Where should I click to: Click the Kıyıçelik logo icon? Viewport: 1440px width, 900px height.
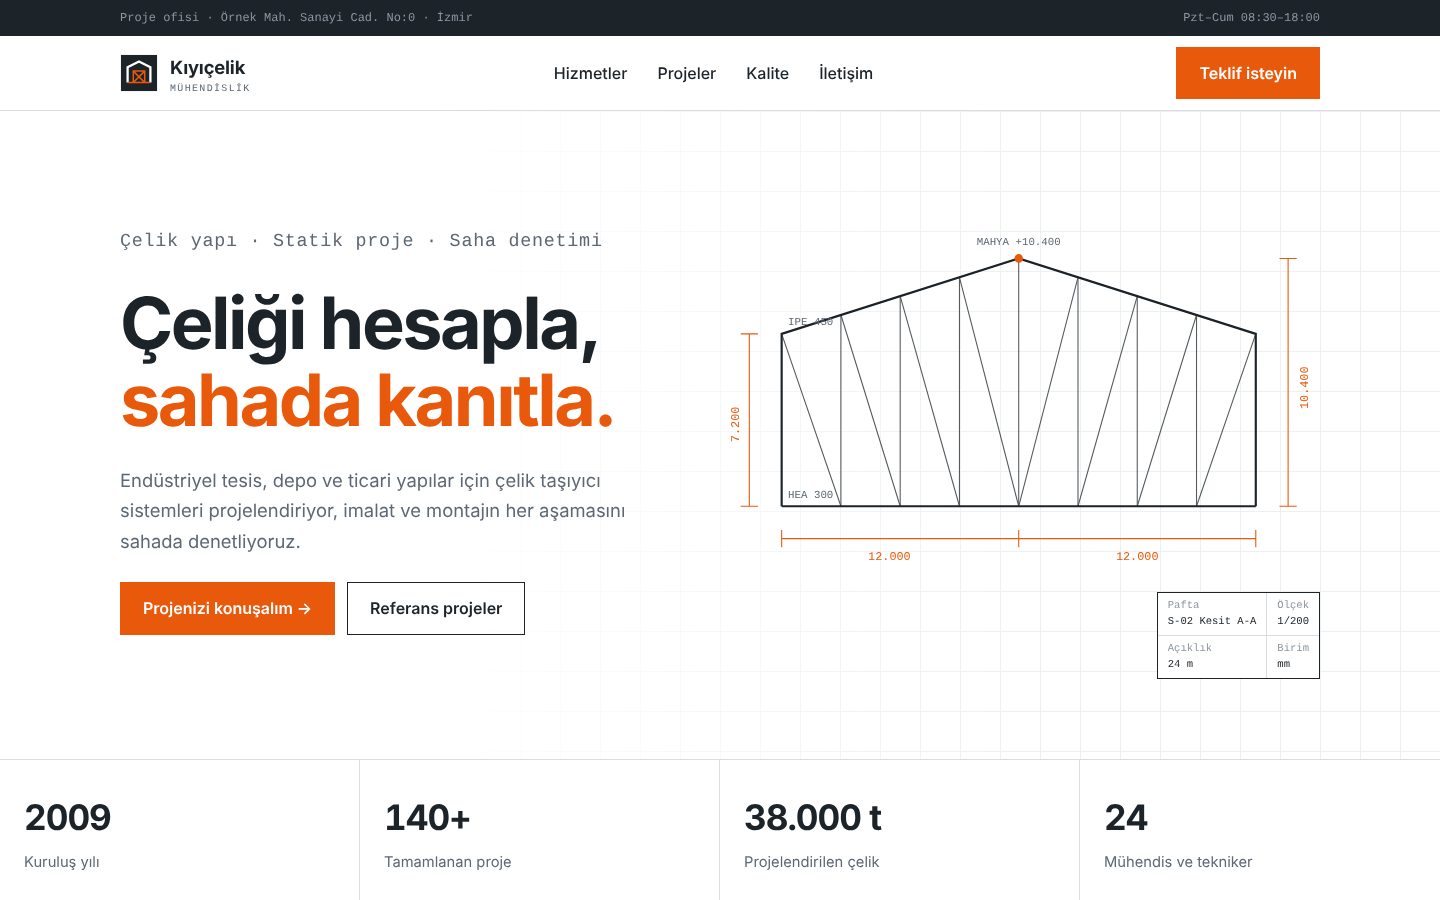click(x=139, y=73)
